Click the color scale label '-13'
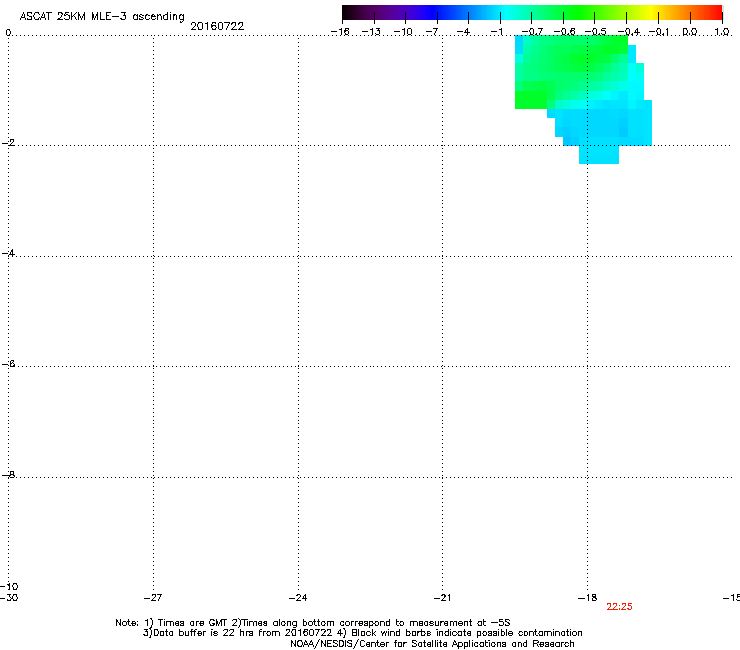740x650 pixels. point(371,32)
